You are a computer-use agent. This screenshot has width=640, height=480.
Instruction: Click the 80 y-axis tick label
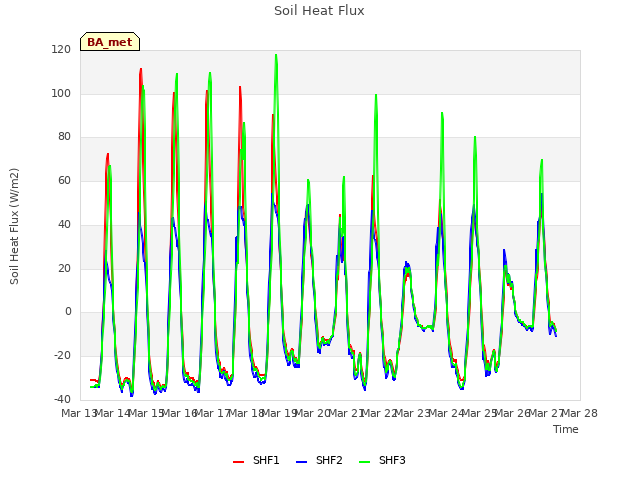tap(64, 137)
